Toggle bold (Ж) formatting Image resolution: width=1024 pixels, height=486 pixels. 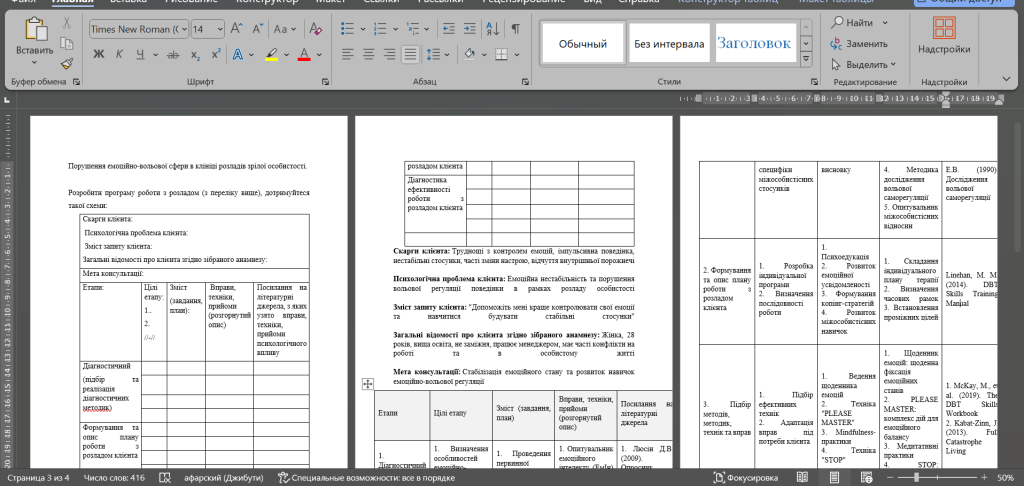pos(99,54)
